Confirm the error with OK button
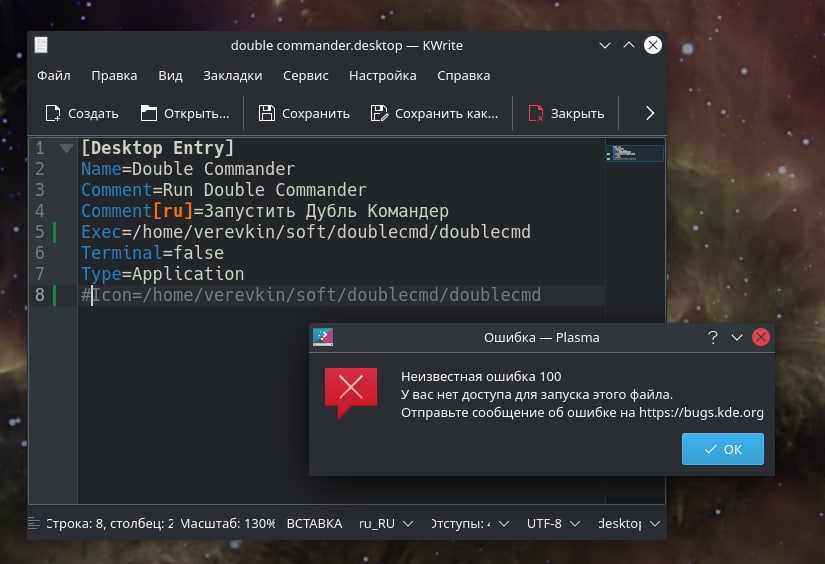 click(x=722, y=449)
